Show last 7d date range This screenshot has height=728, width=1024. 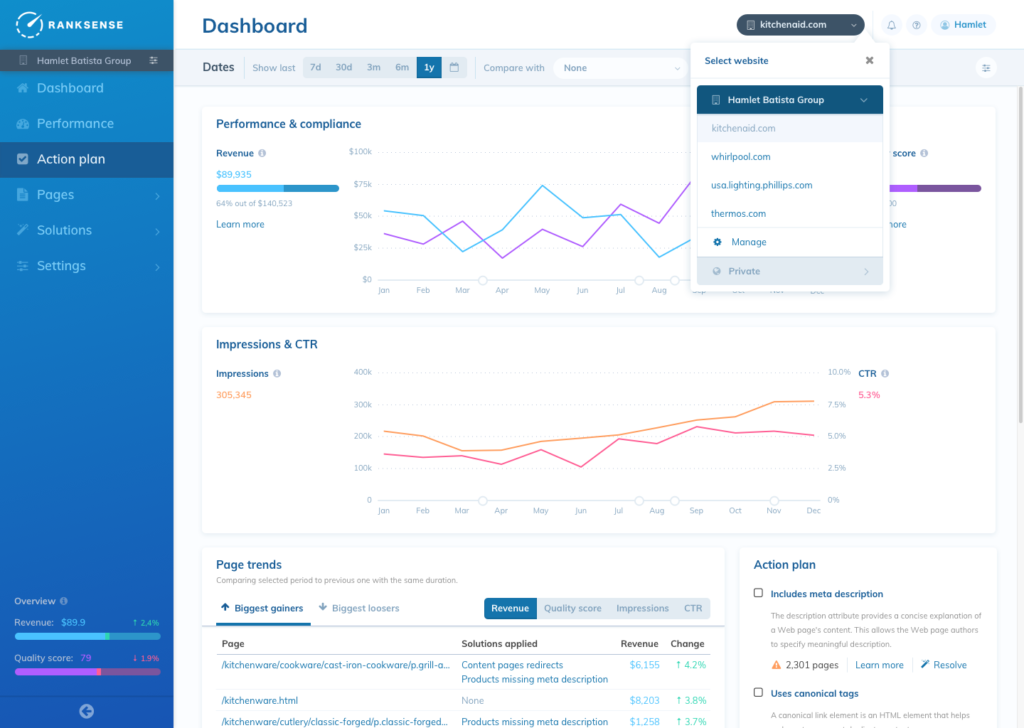pos(315,67)
